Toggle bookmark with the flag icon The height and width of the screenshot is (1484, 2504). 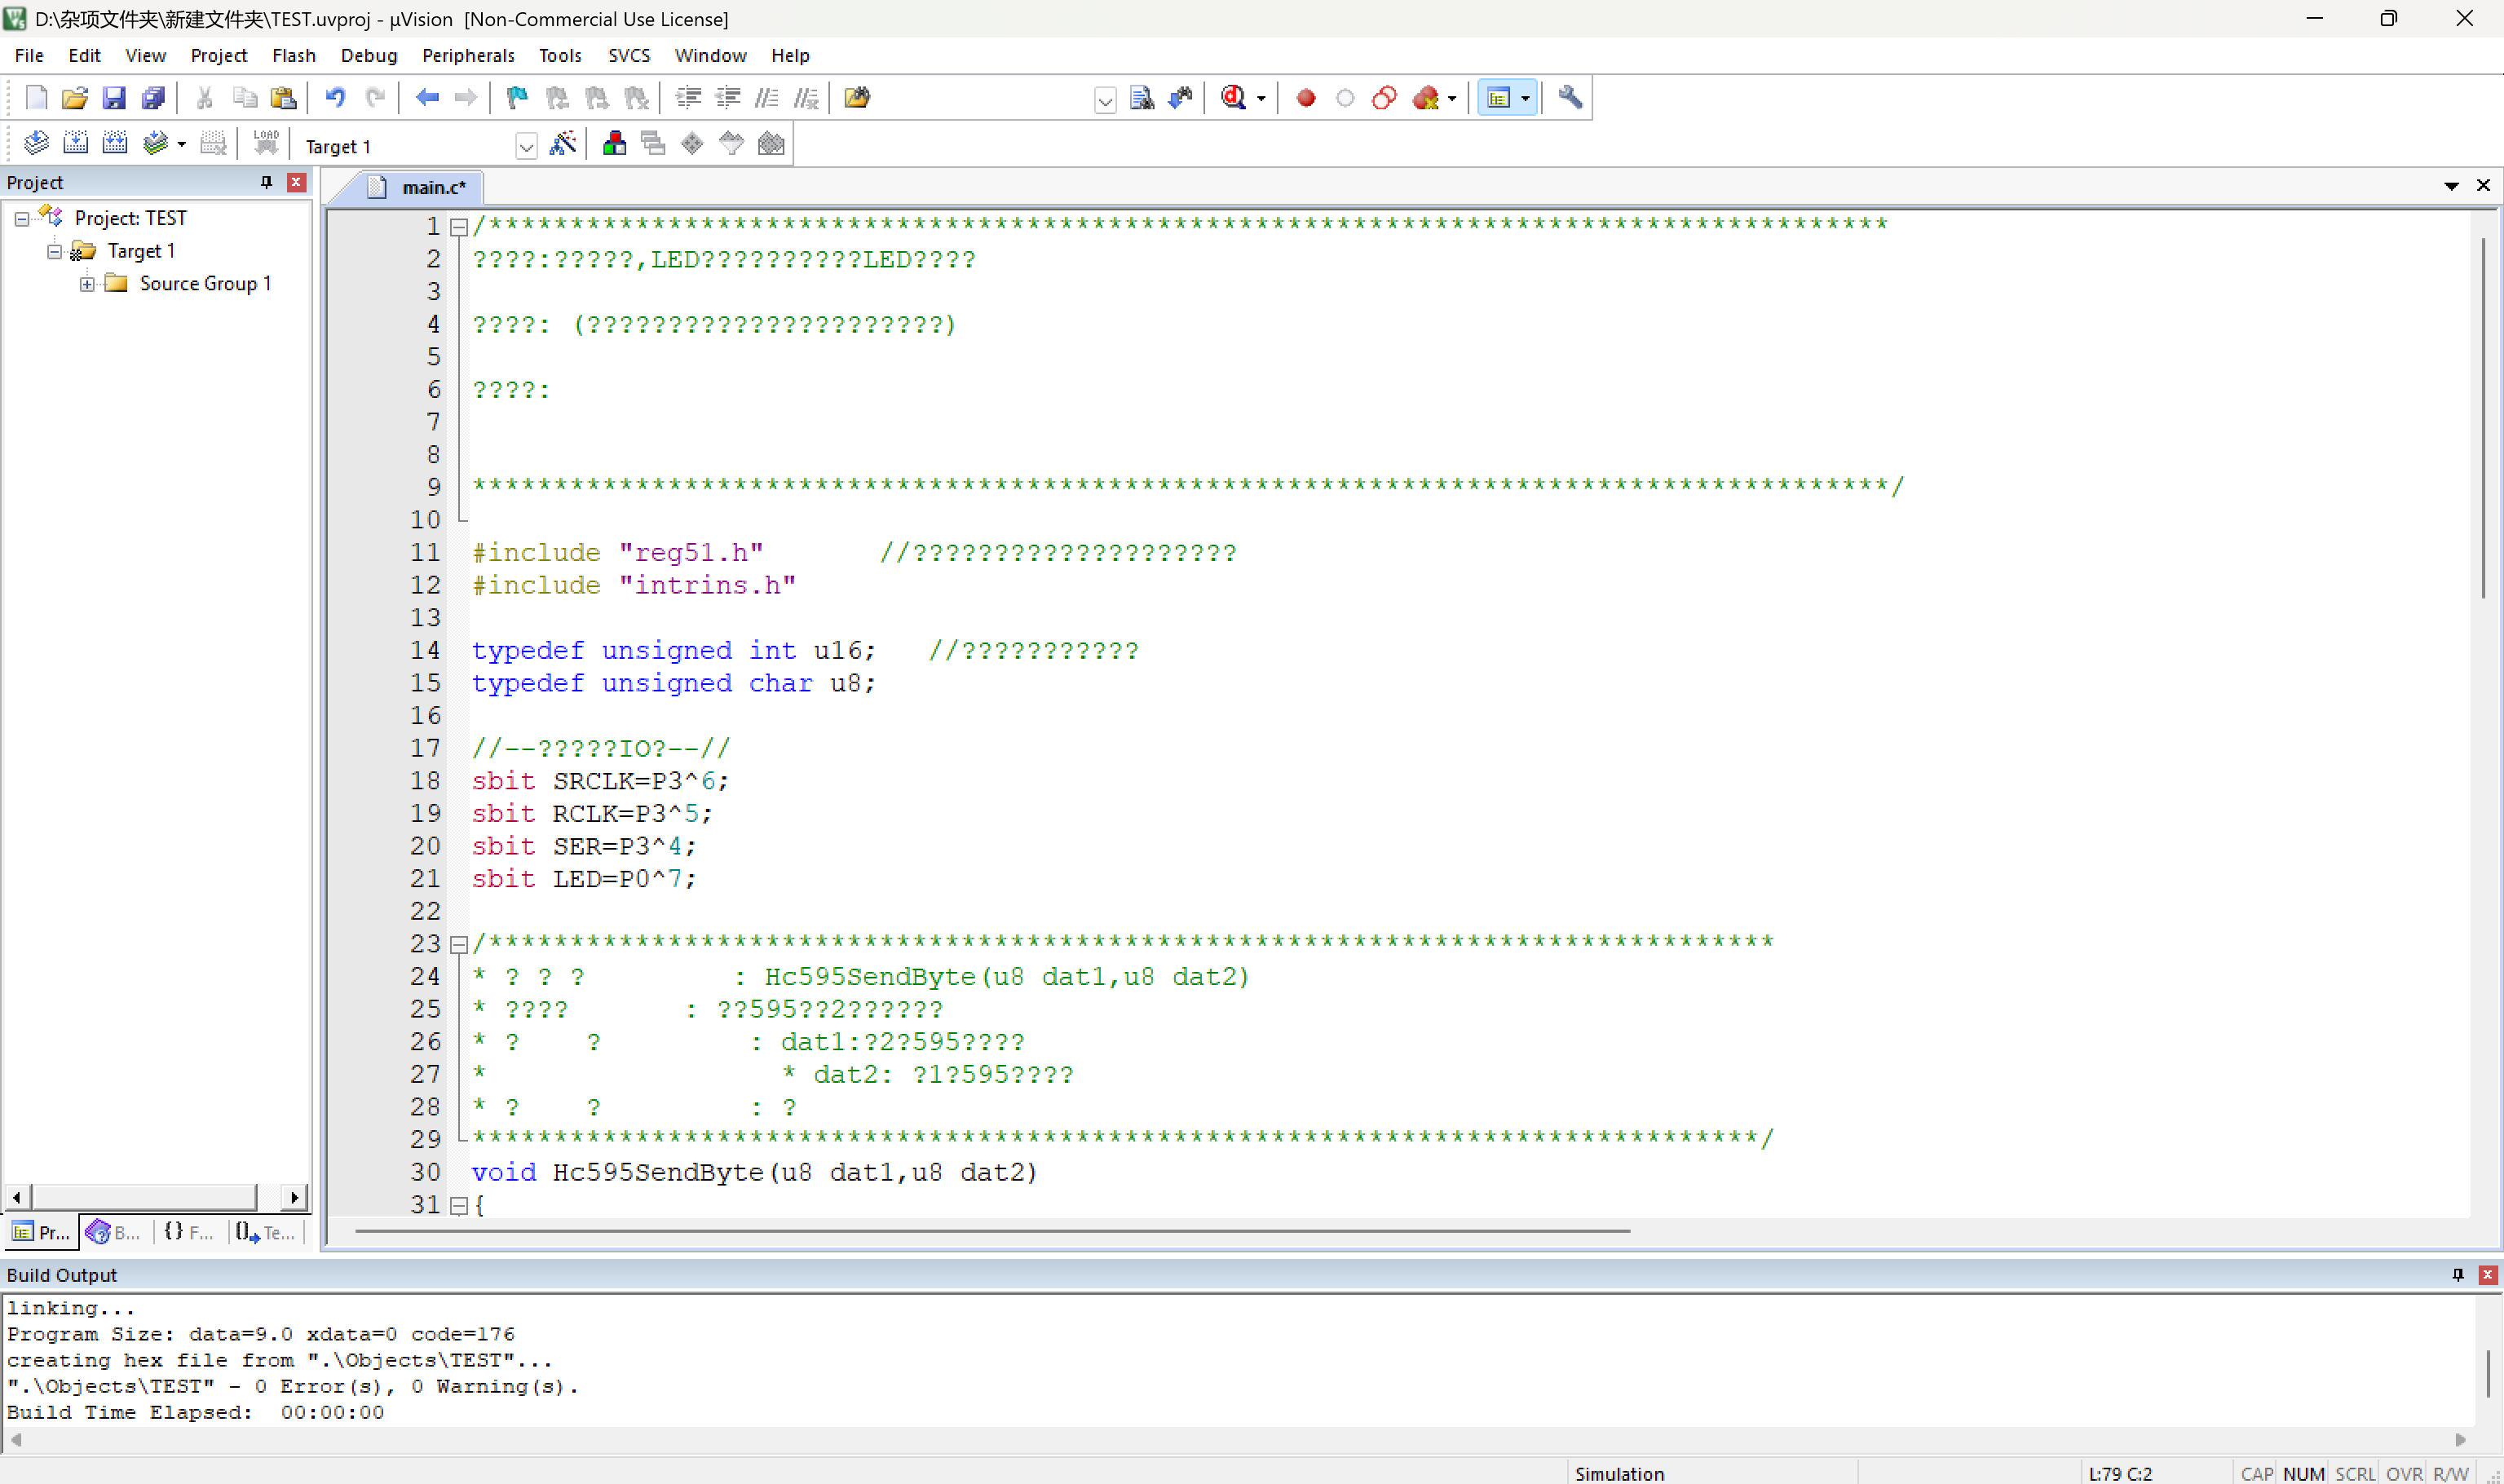(x=517, y=98)
